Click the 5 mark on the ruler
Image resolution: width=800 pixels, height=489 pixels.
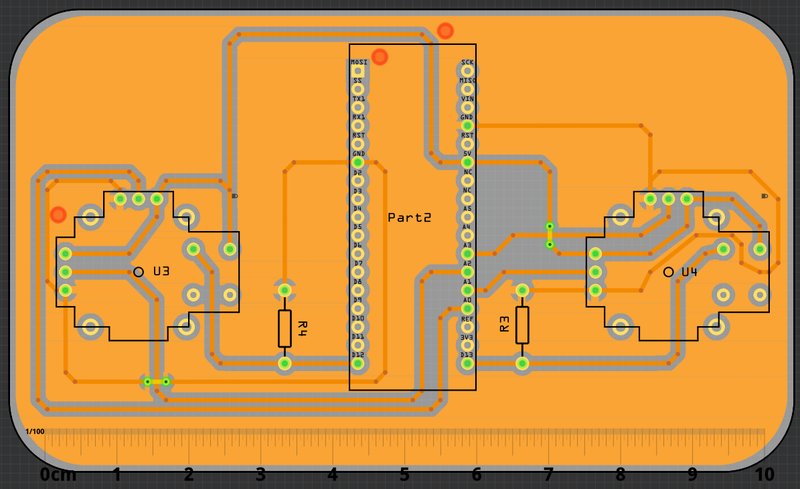(x=404, y=474)
